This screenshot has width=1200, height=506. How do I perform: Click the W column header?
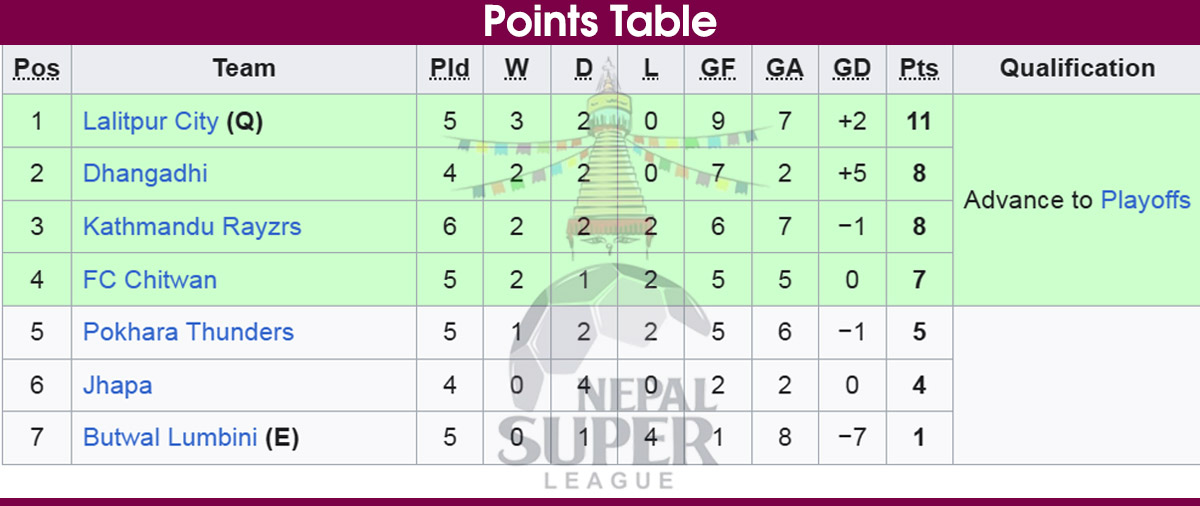pyautogui.click(x=516, y=69)
